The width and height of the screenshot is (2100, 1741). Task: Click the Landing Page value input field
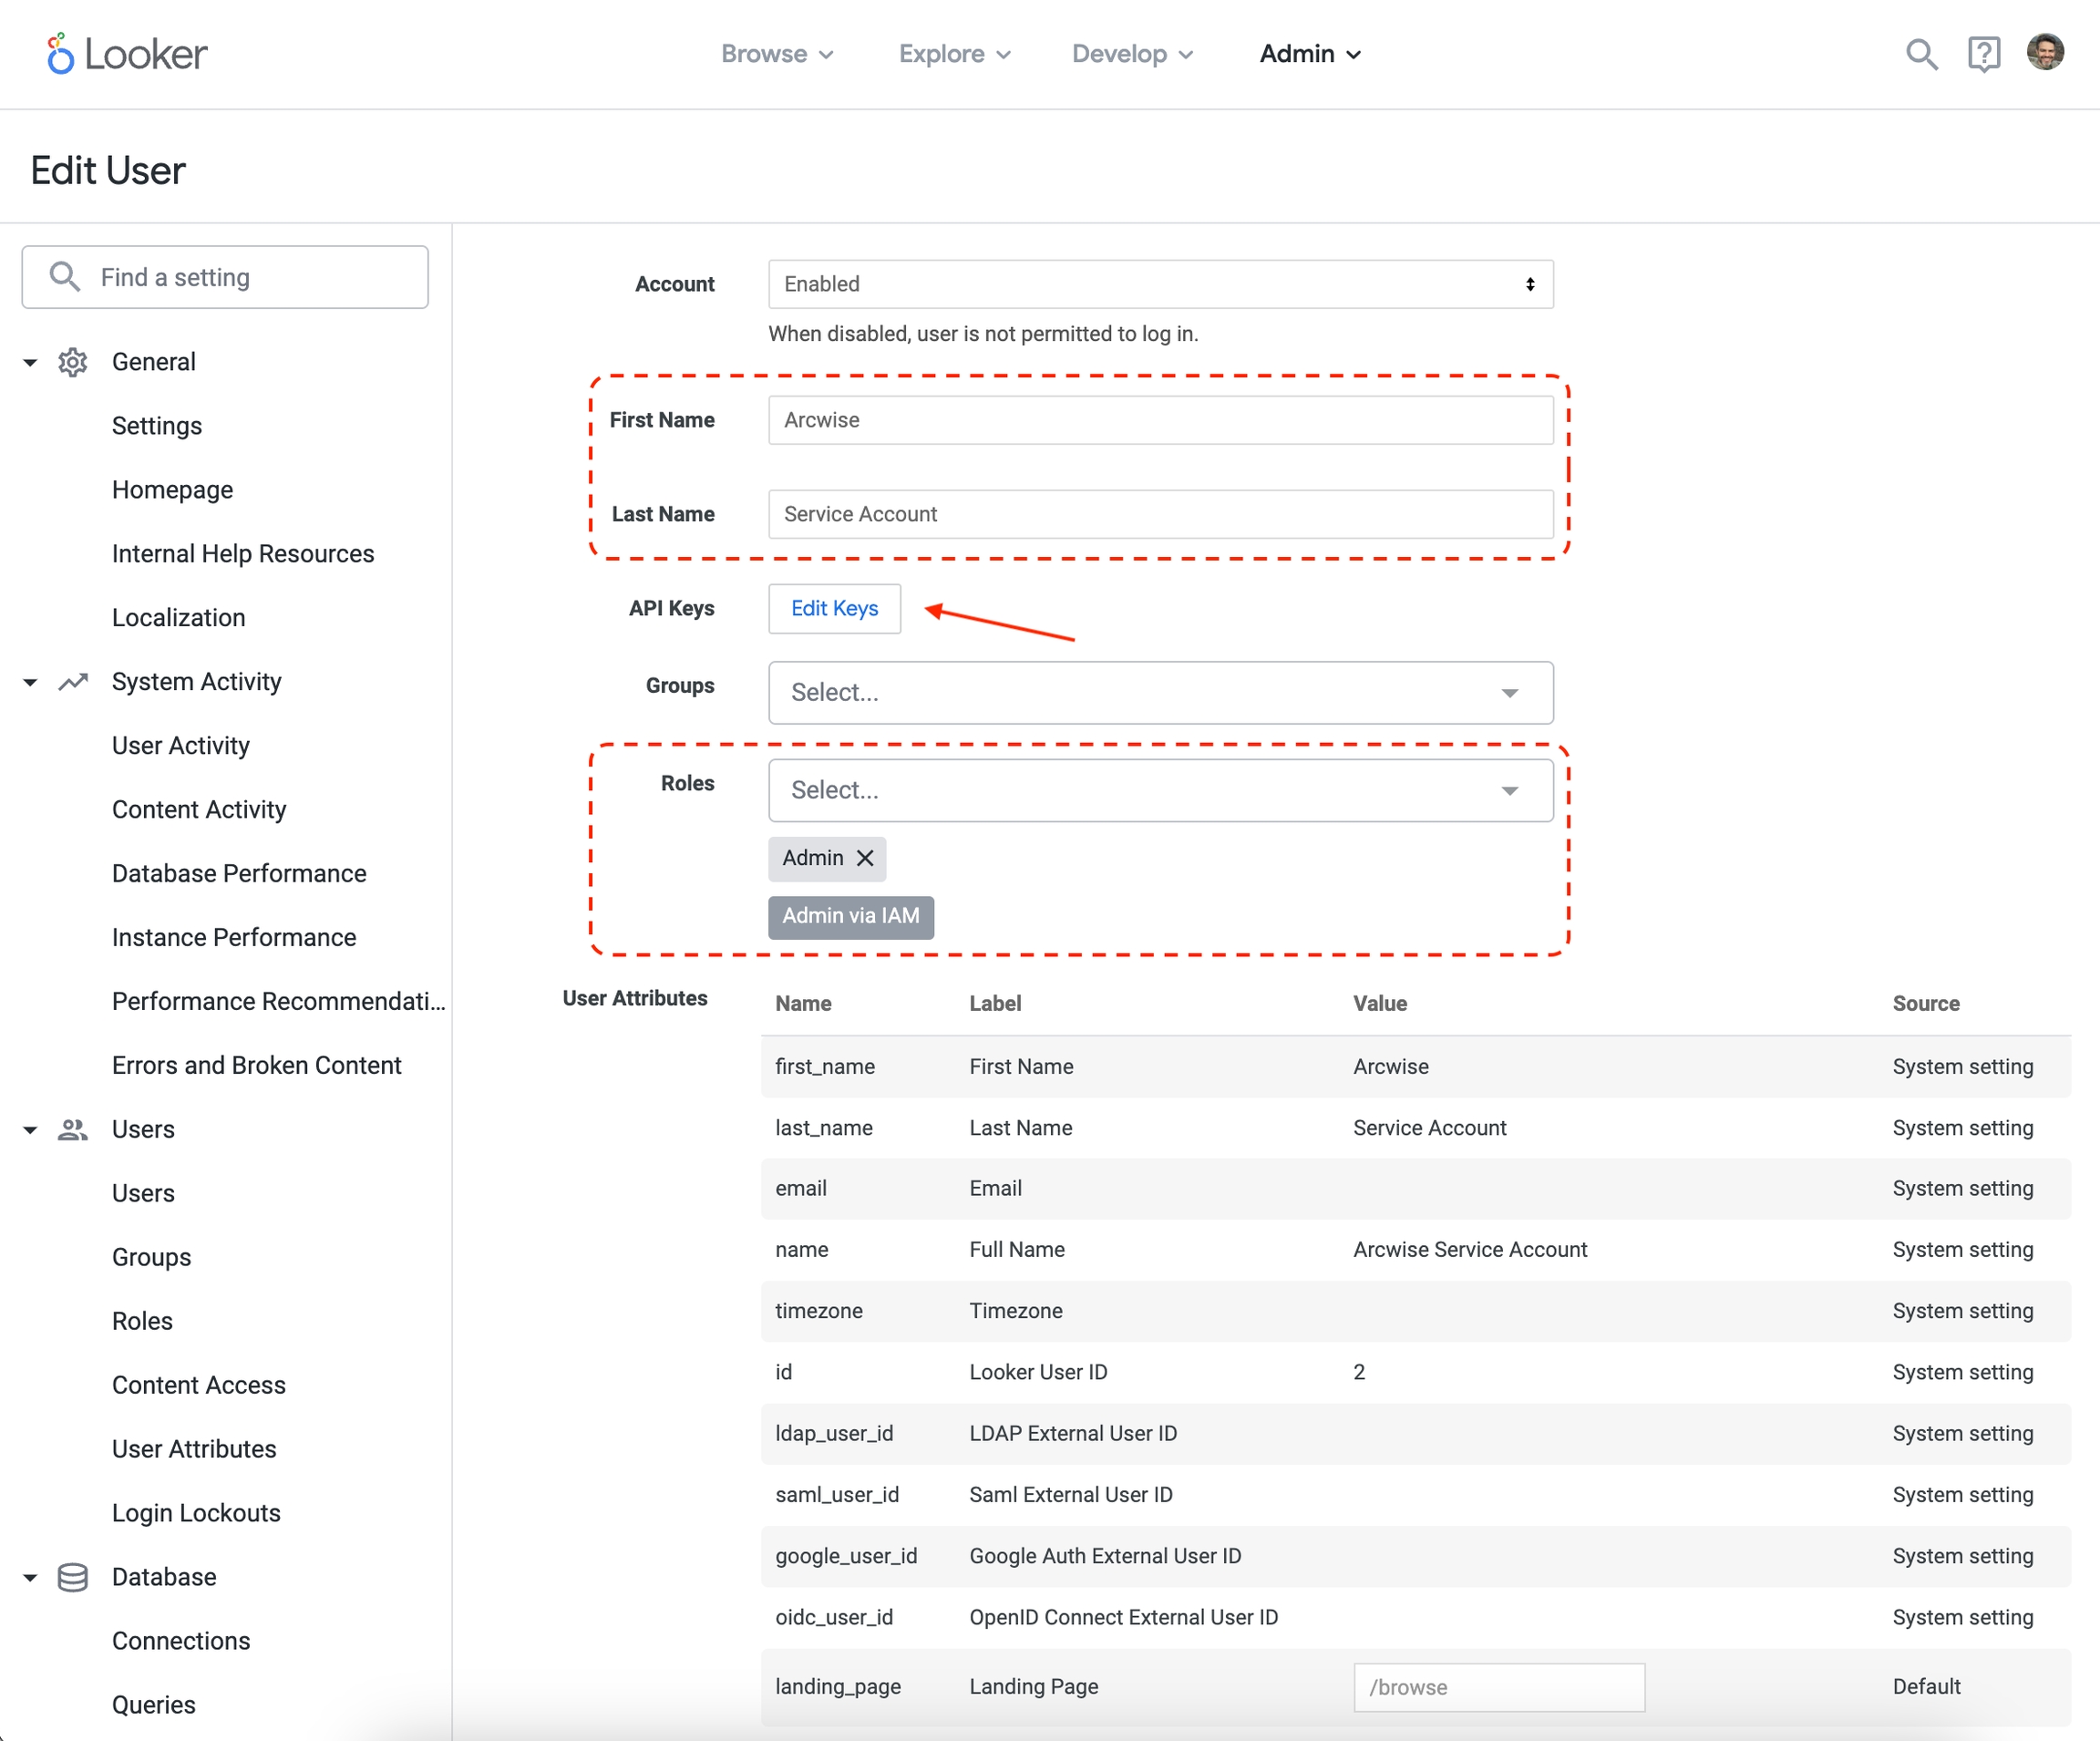click(x=1498, y=1687)
